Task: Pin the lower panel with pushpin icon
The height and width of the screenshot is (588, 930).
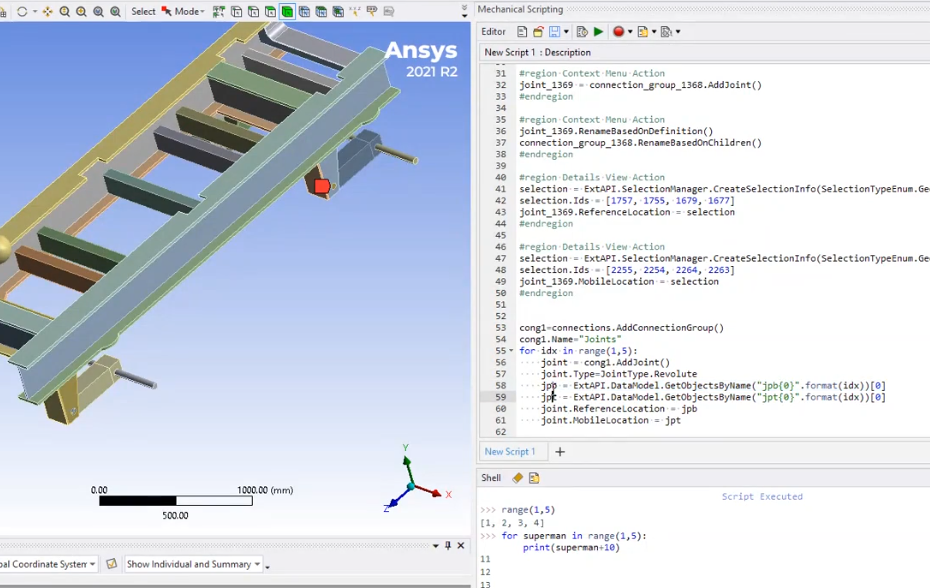Action: tap(448, 545)
